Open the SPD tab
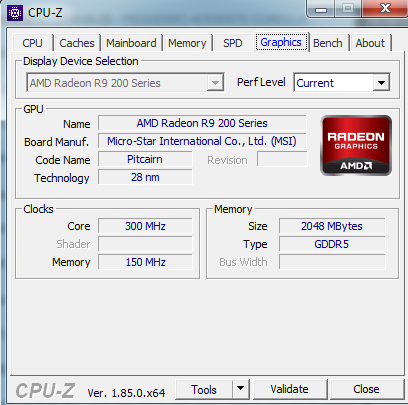Image resolution: width=408 pixels, height=405 pixels. pyautogui.click(x=233, y=43)
